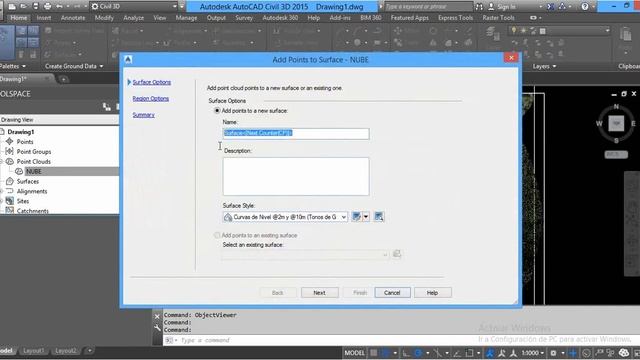Open the Annotate ribbon tab
The image size is (640, 360).
(73, 18)
